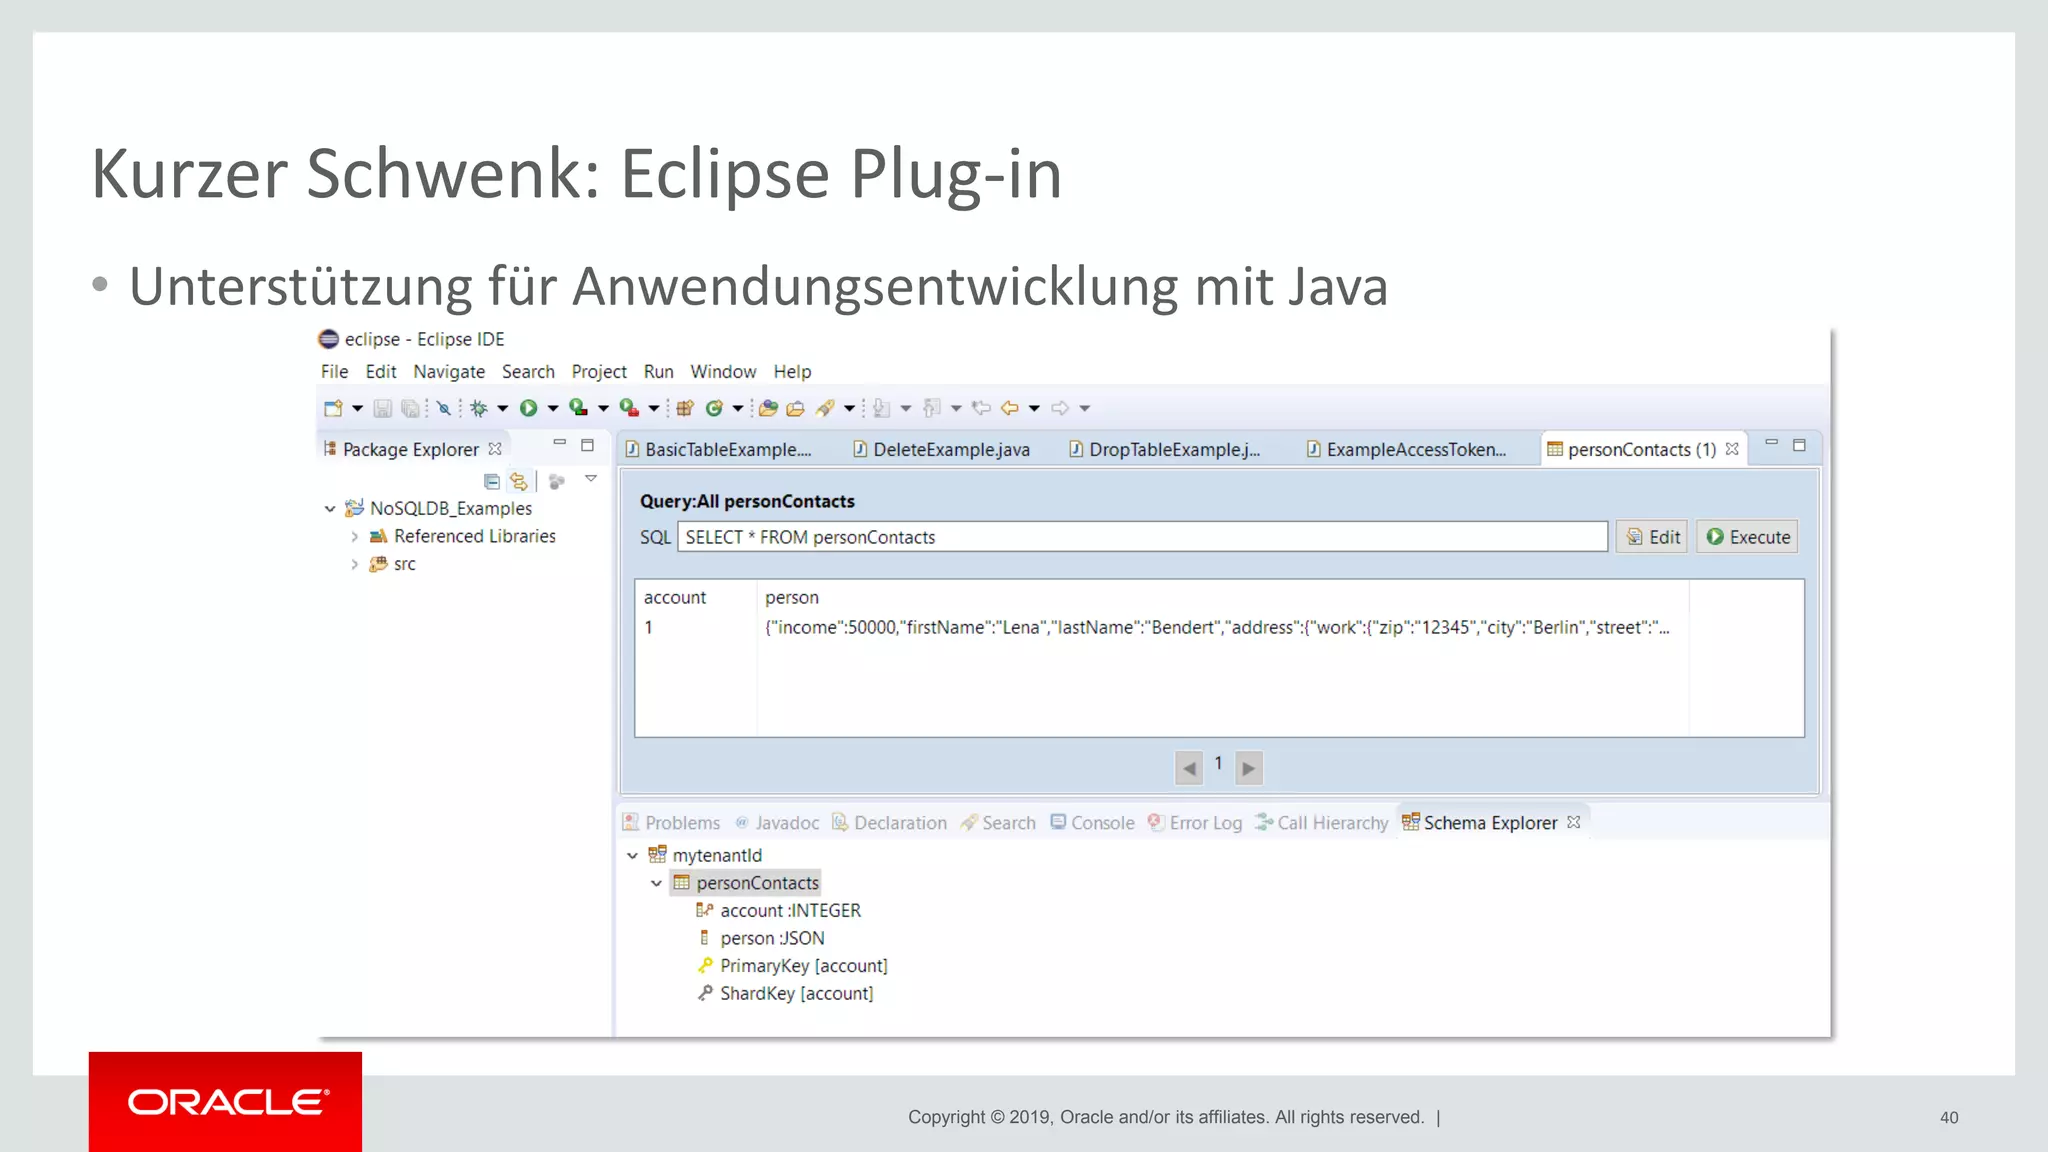Click the New Java Package icon

[685, 408]
